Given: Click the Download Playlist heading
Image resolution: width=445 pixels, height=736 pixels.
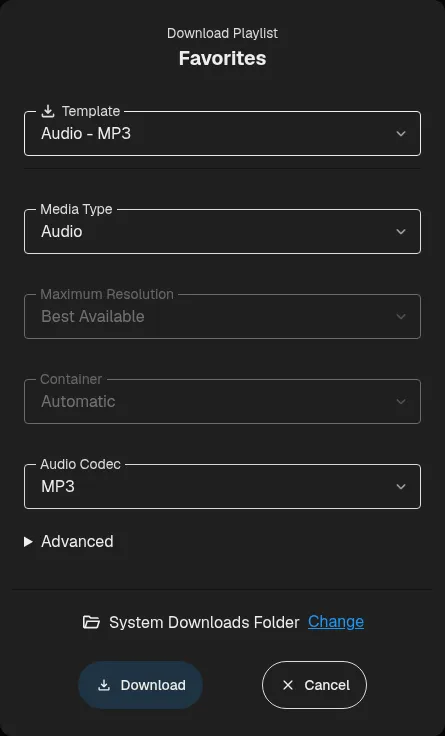Looking at the screenshot, I should click(x=222, y=33).
